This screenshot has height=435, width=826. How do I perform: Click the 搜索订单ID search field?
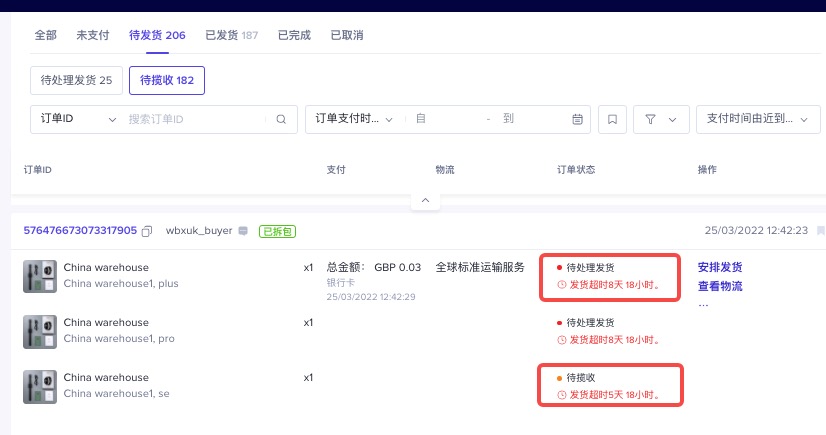pos(195,120)
